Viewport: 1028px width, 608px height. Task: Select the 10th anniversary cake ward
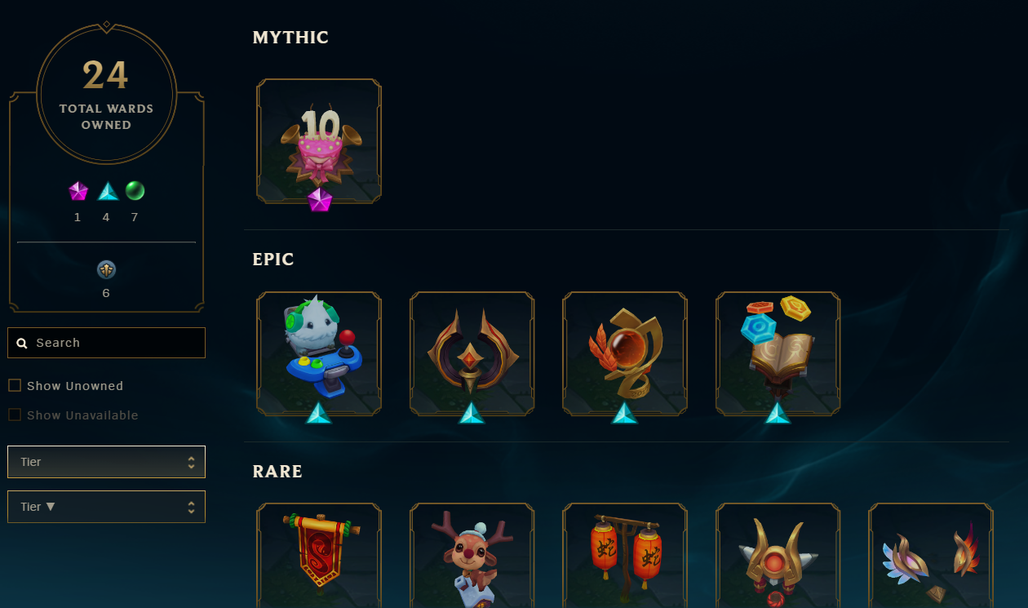click(319, 141)
